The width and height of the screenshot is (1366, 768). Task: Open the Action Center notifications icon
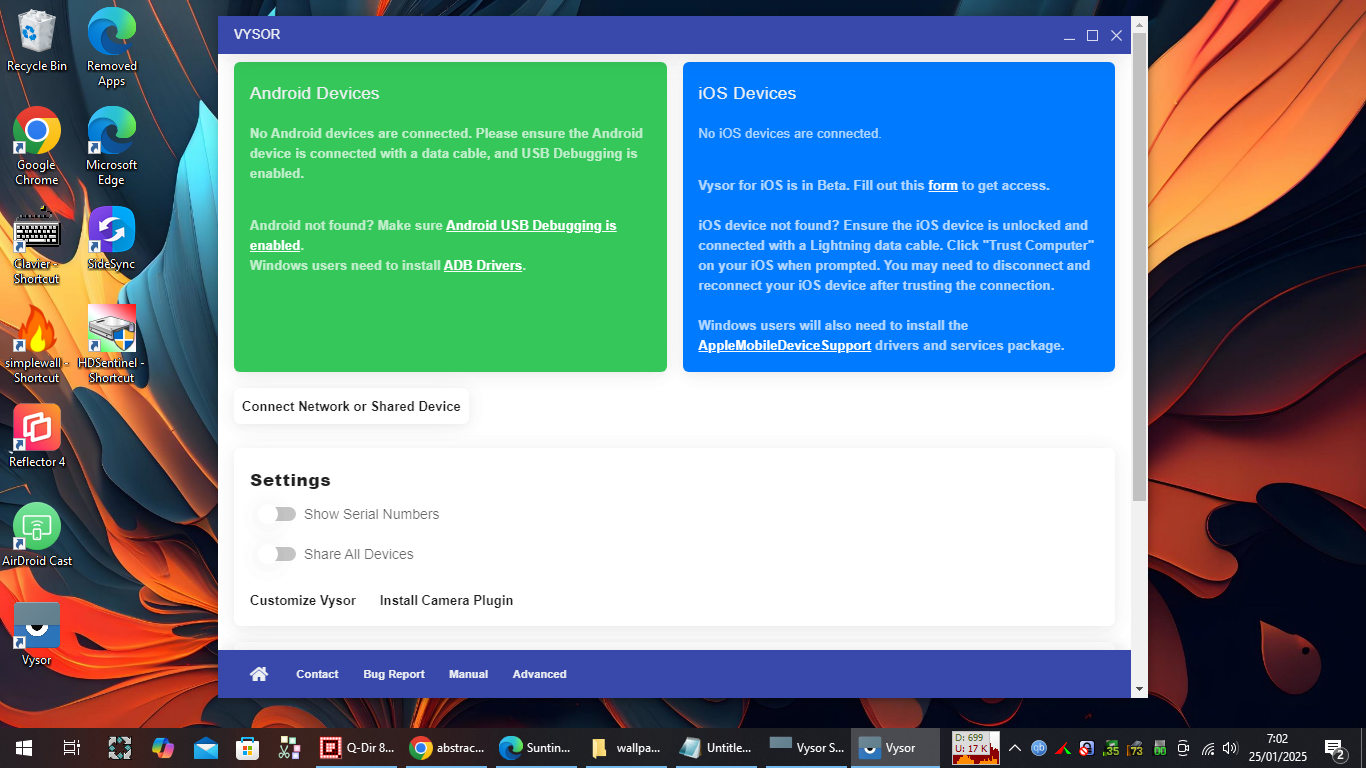click(x=1334, y=748)
